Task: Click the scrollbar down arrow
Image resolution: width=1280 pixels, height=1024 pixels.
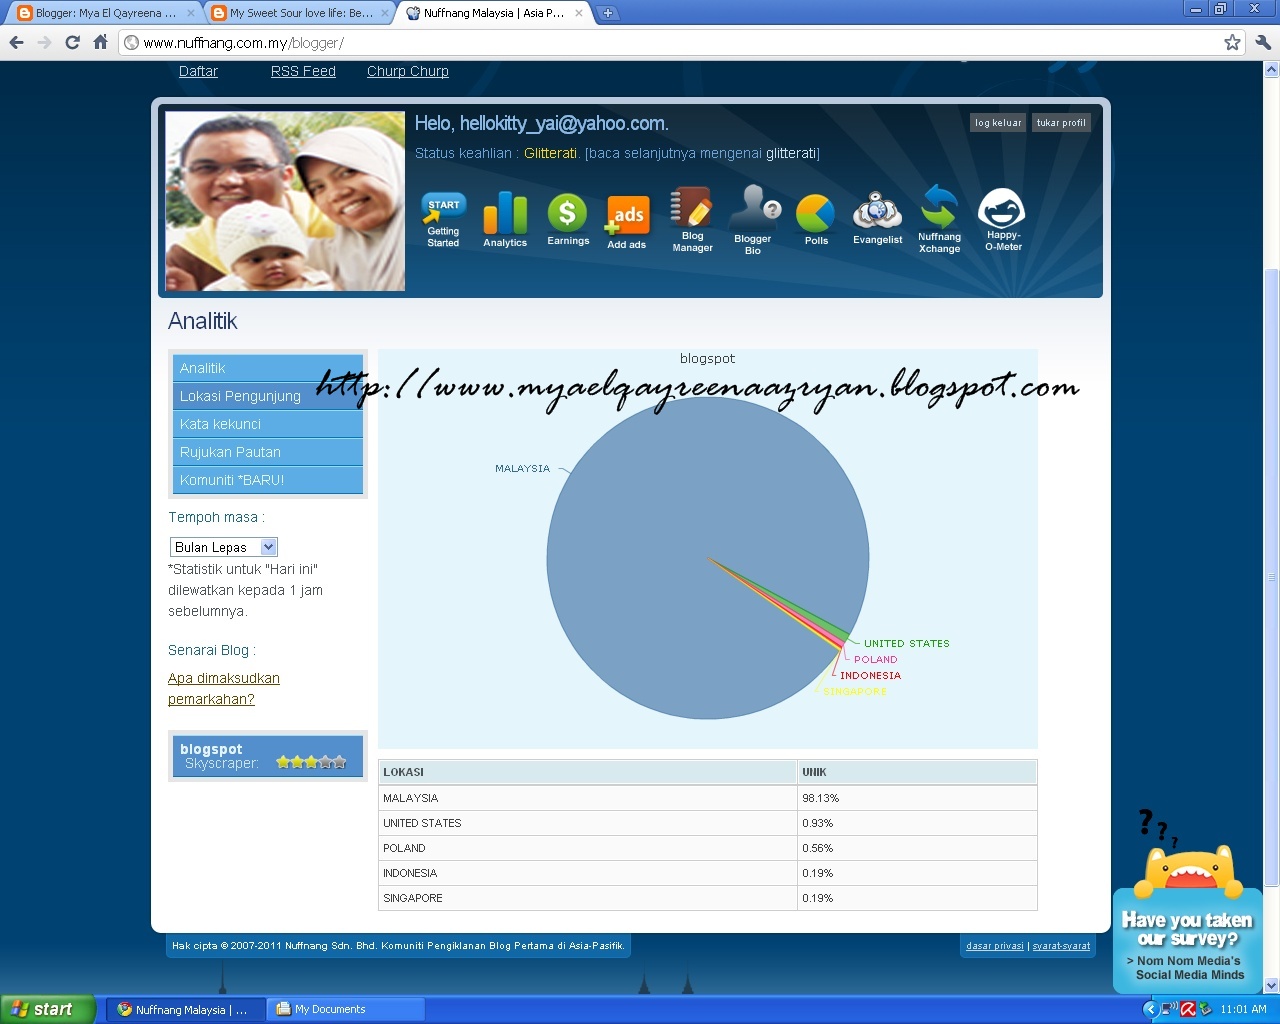Action: (x=1272, y=985)
